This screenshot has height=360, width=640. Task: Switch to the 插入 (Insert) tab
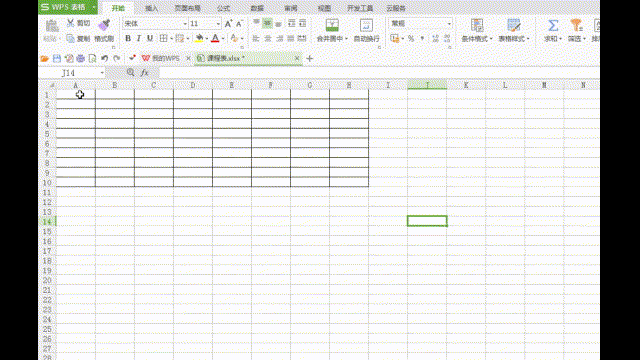click(151, 8)
